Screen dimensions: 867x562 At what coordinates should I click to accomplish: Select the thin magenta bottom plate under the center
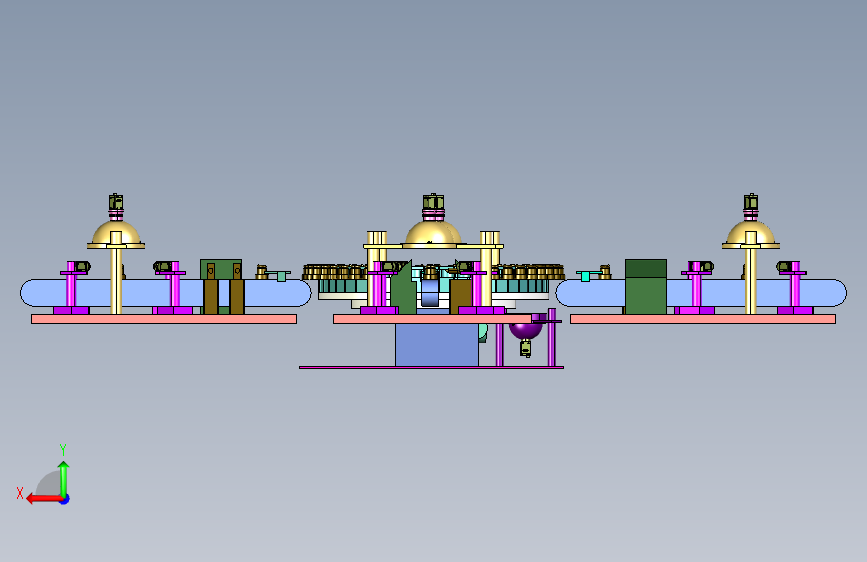click(x=431, y=367)
